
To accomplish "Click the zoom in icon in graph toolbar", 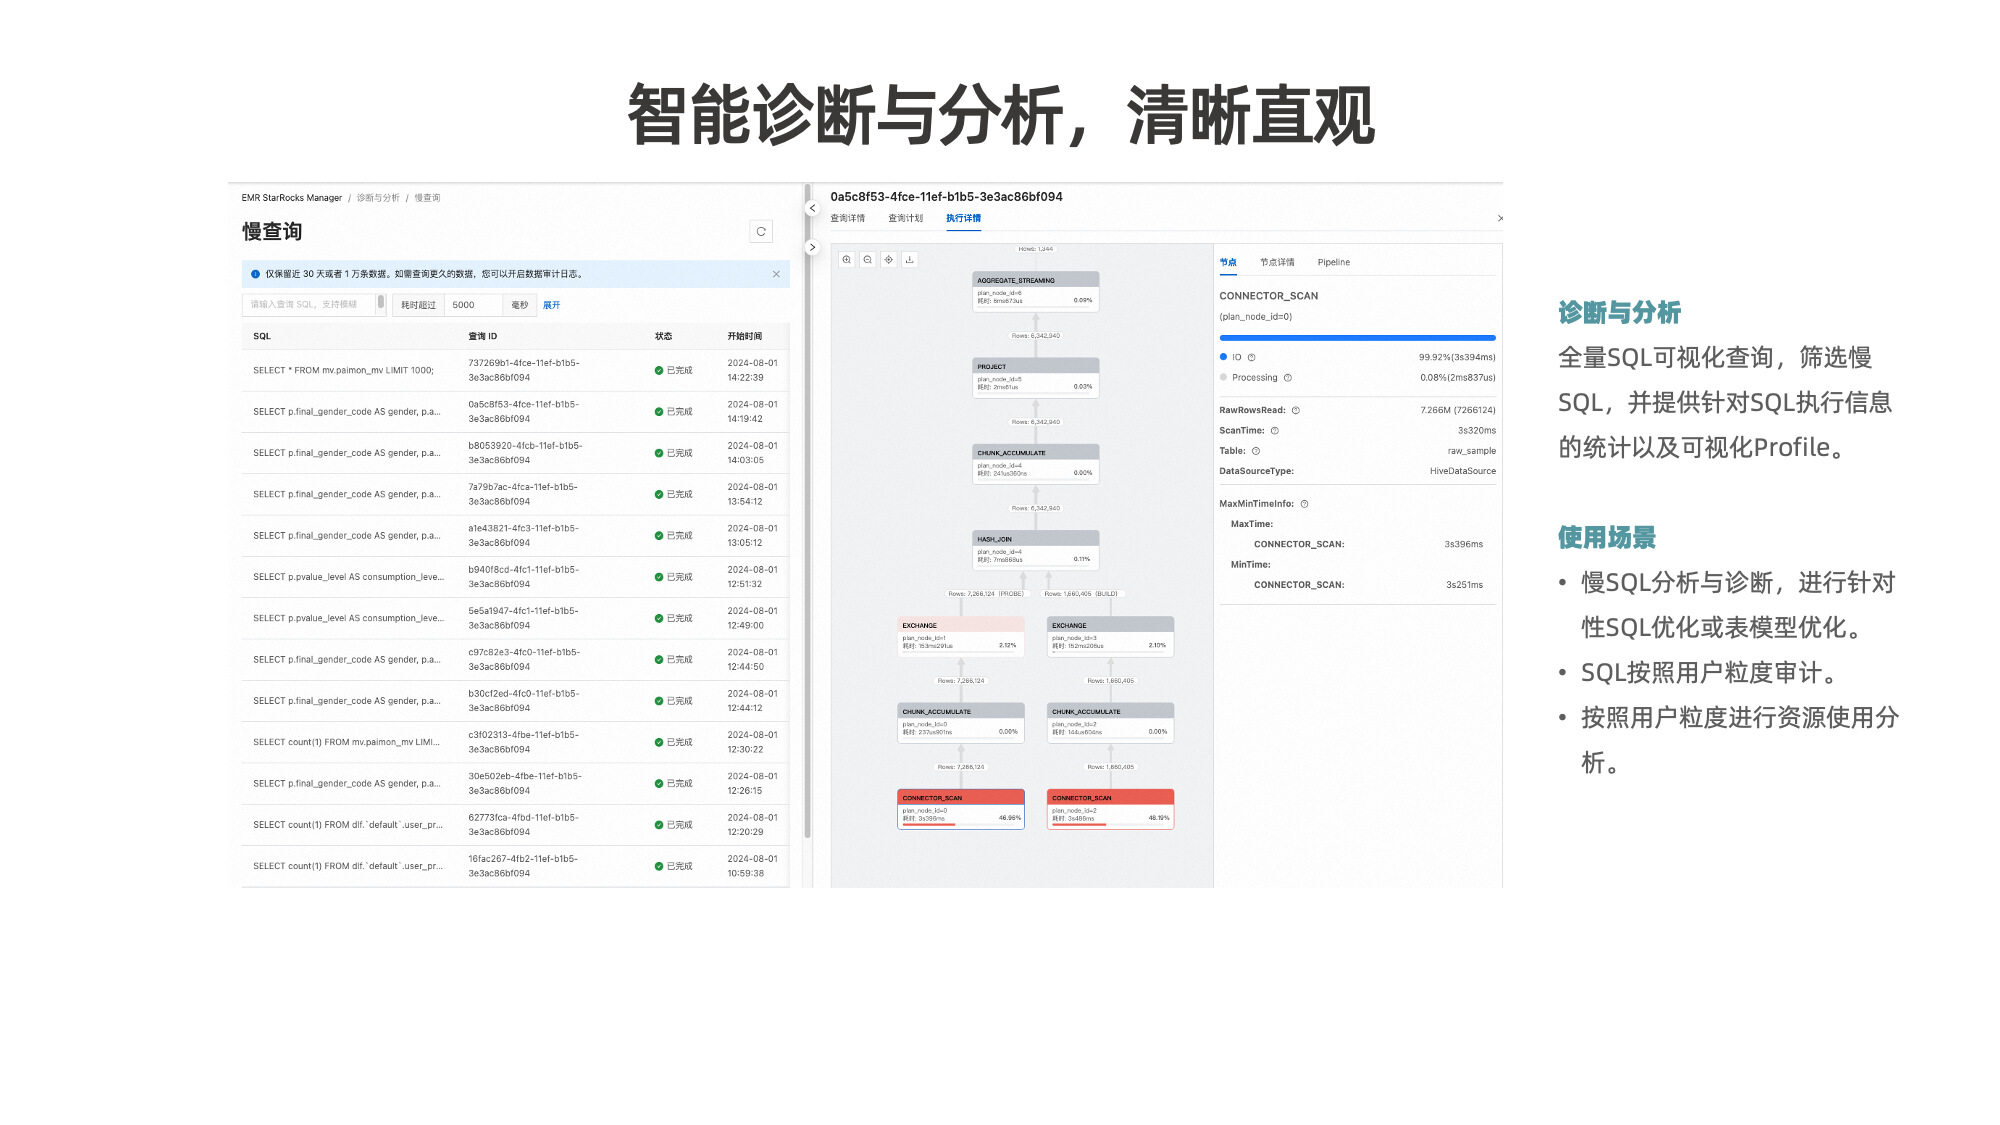I will click(x=847, y=260).
